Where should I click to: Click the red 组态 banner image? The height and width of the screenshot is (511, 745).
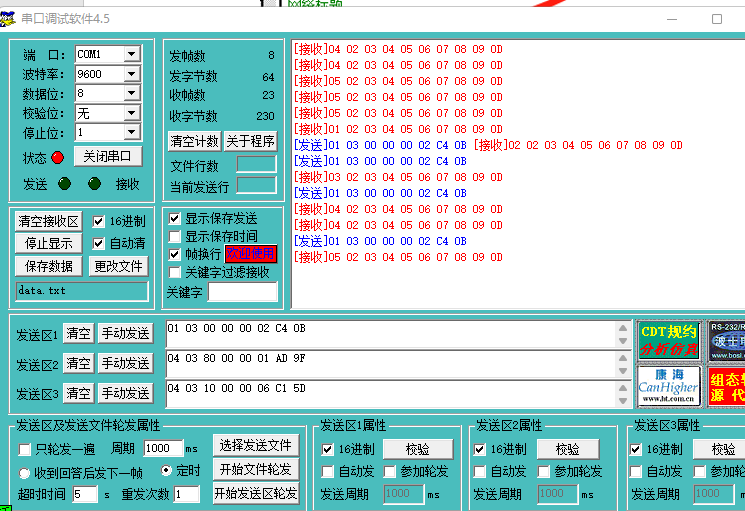(727, 387)
